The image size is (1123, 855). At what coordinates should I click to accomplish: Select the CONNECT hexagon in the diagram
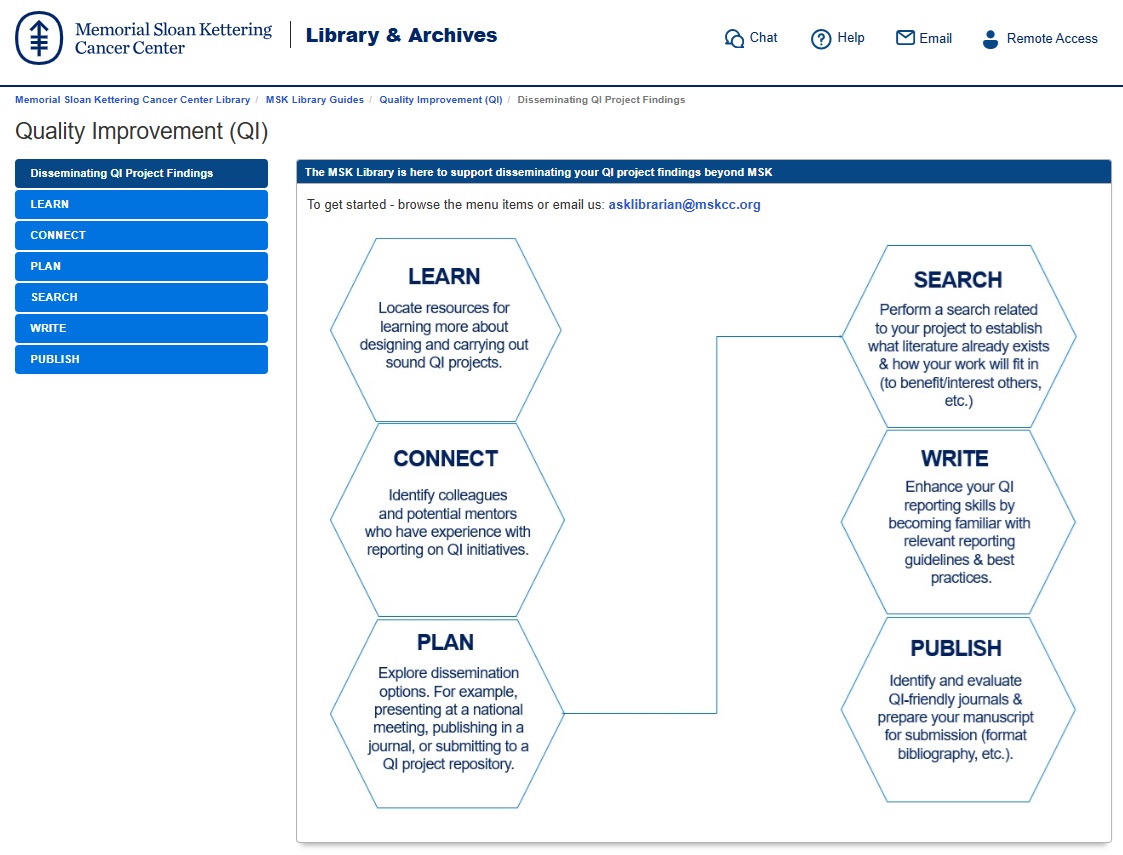pyautogui.click(x=446, y=520)
